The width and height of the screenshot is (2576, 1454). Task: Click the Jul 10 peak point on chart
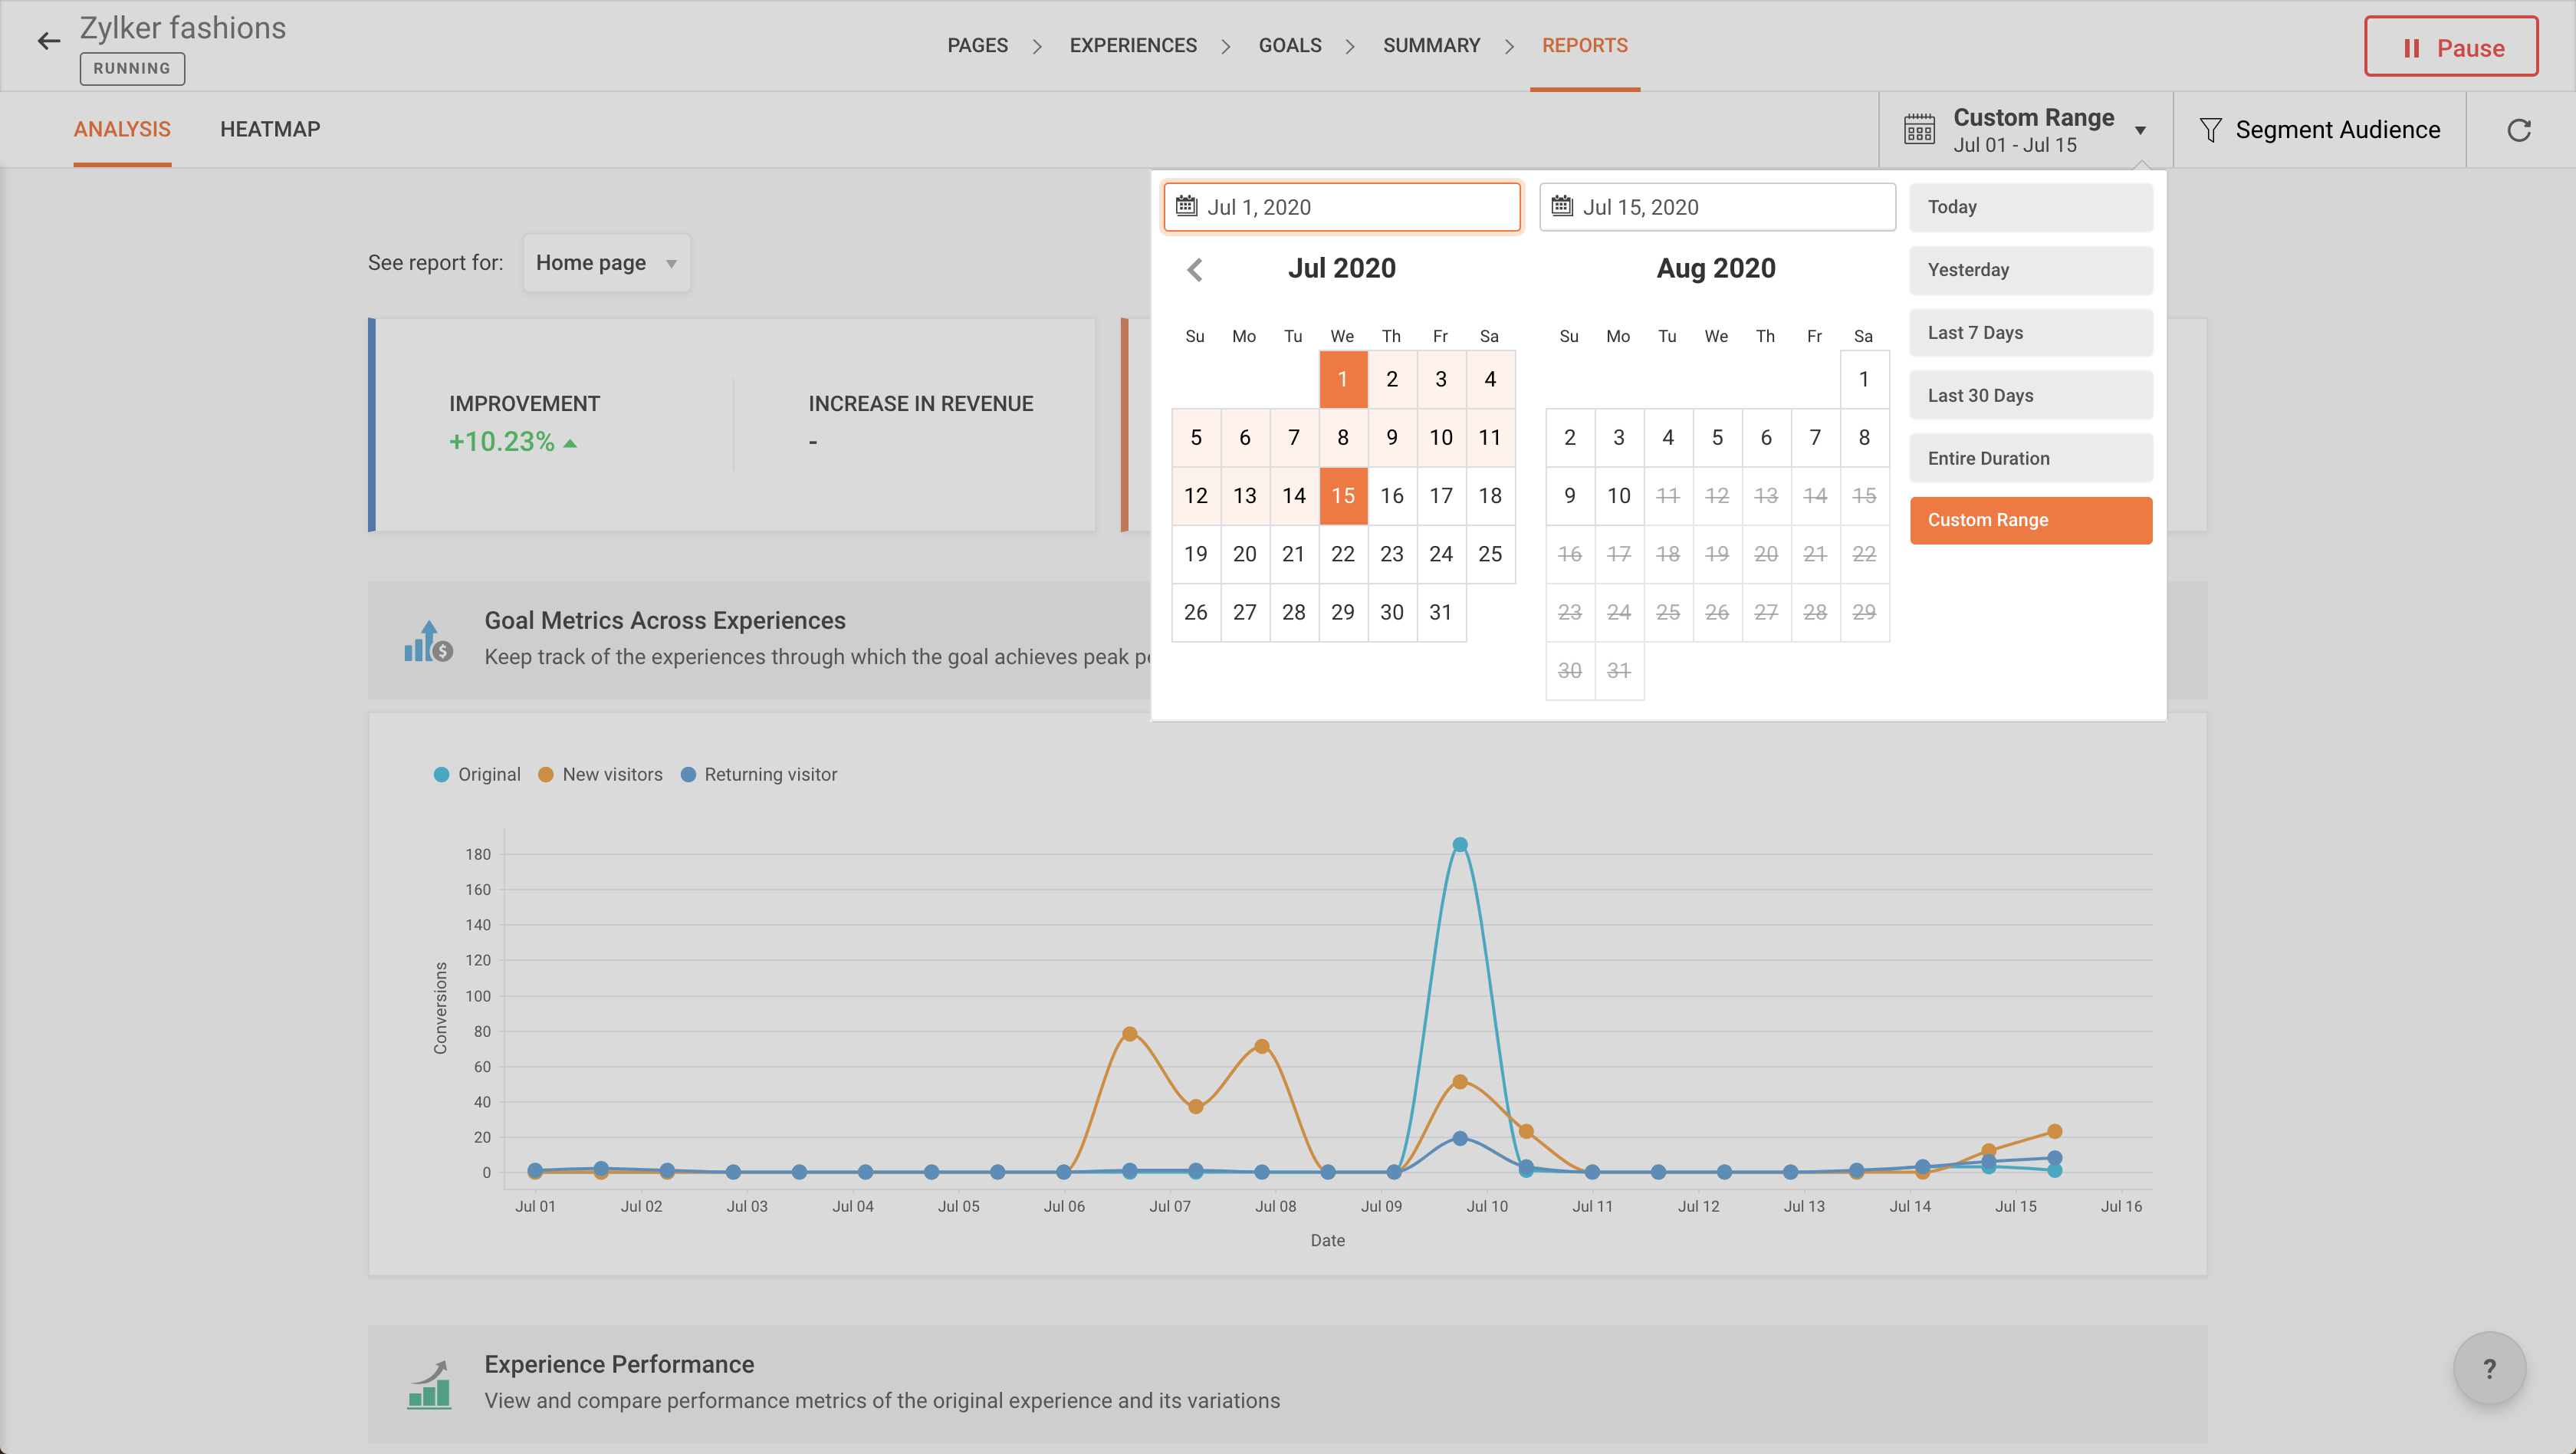coord(1459,845)
